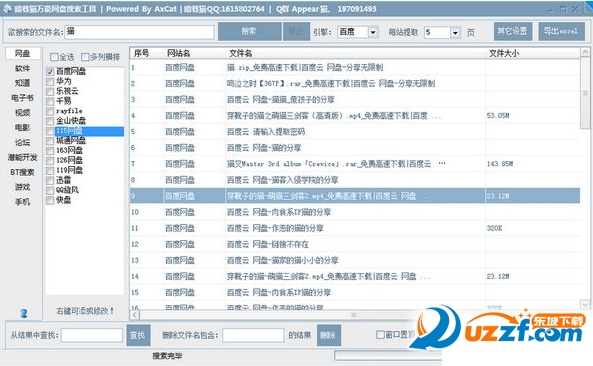
Task: Uncheck the 百度网盘 checkbox
Action: click(x=50, y=71)
